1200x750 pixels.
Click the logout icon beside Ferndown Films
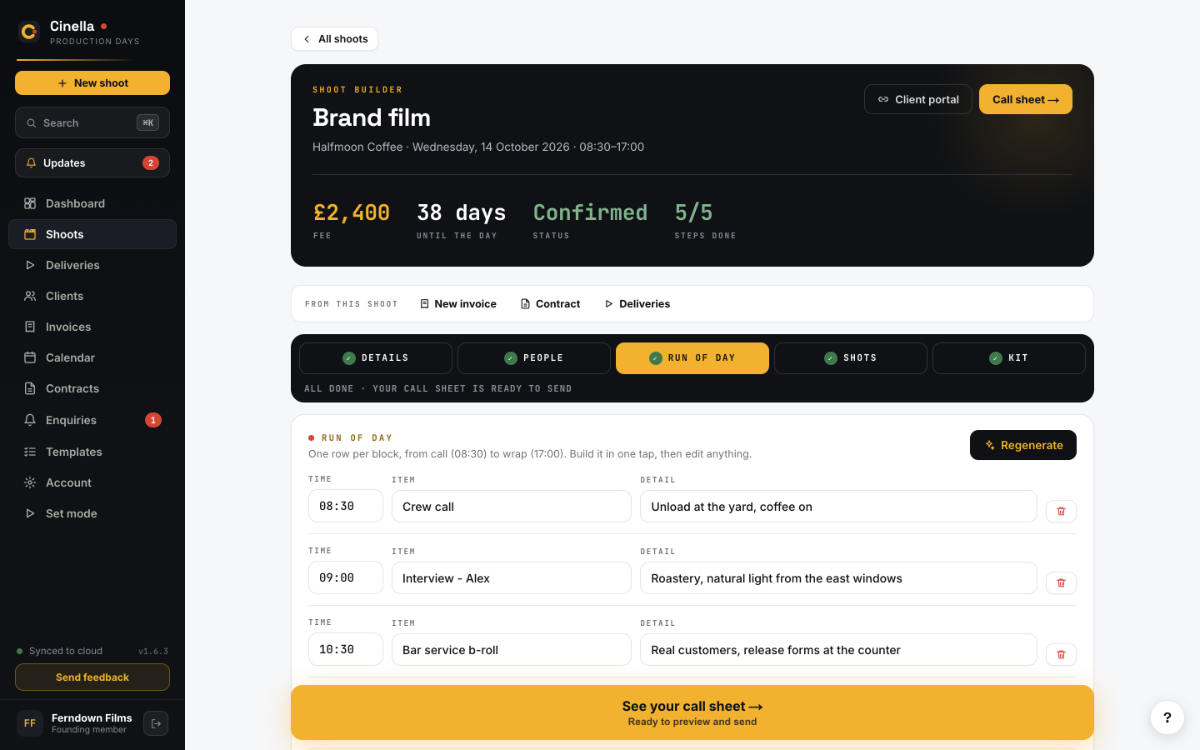[x=156, y=723]
